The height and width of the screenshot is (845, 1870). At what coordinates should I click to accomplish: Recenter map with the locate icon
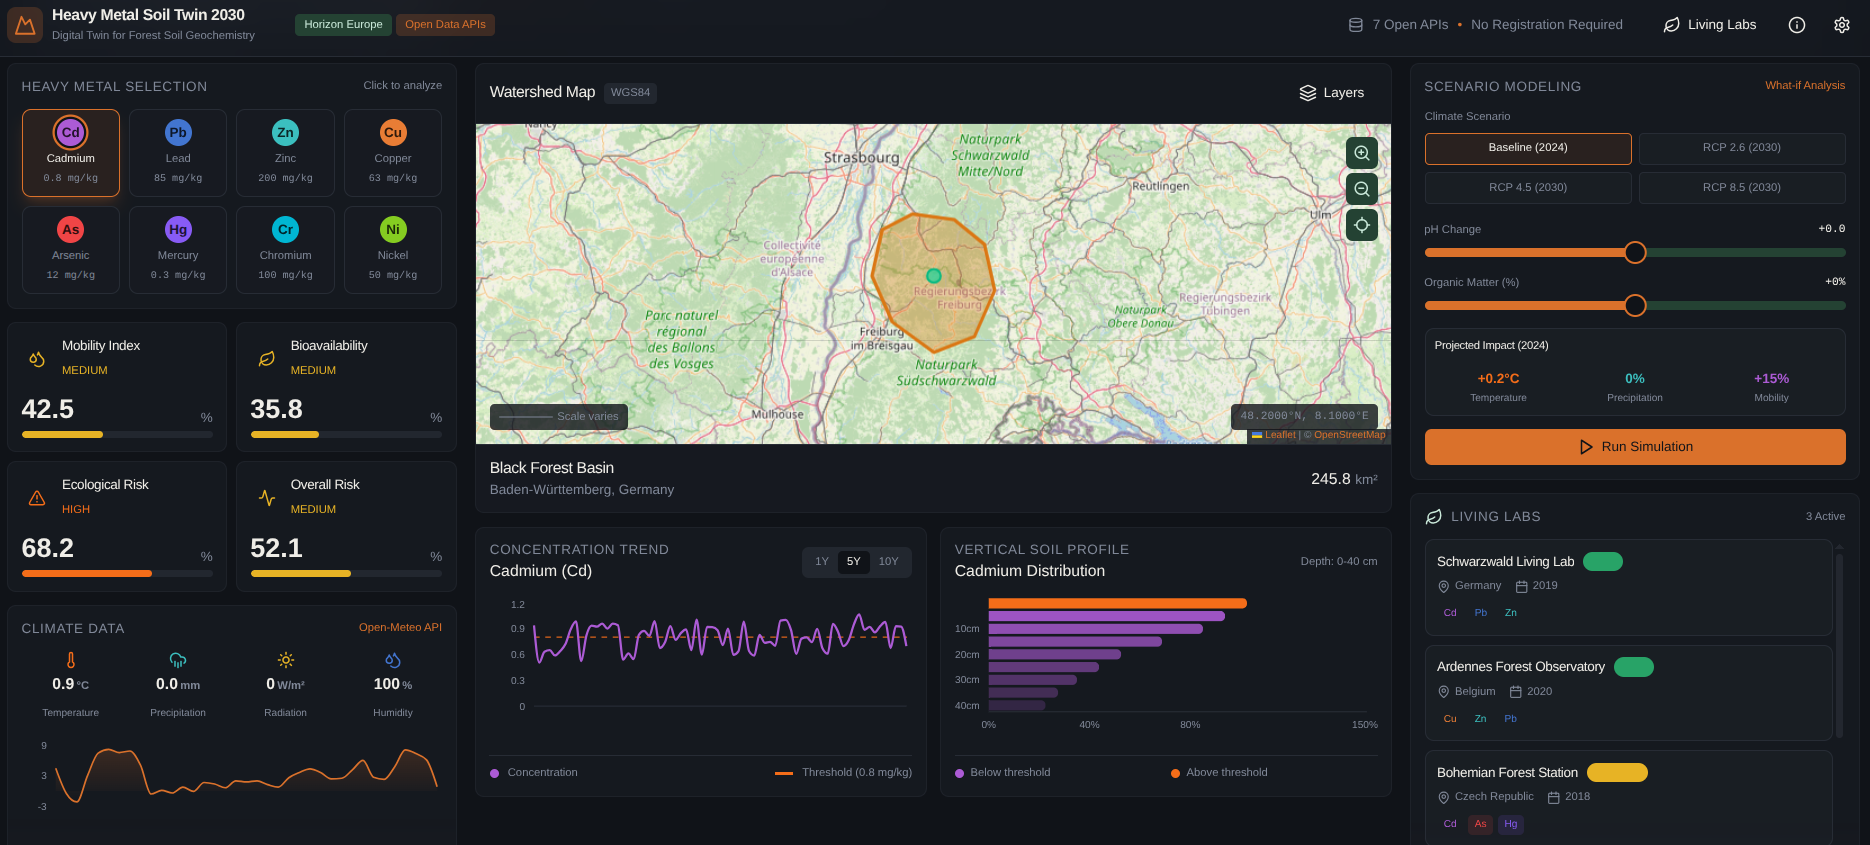1362,225
